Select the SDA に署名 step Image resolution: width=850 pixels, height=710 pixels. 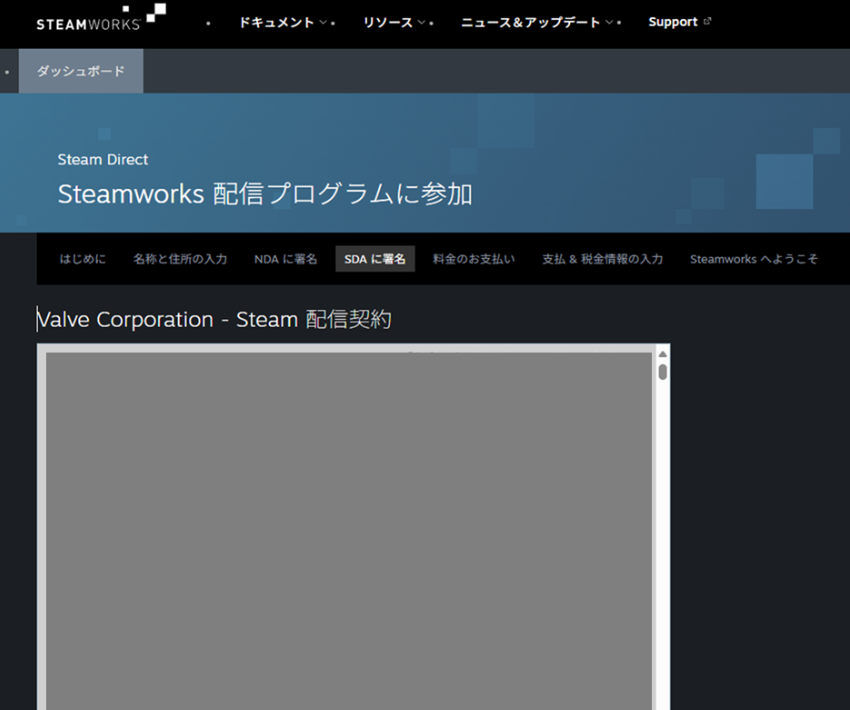375,259
